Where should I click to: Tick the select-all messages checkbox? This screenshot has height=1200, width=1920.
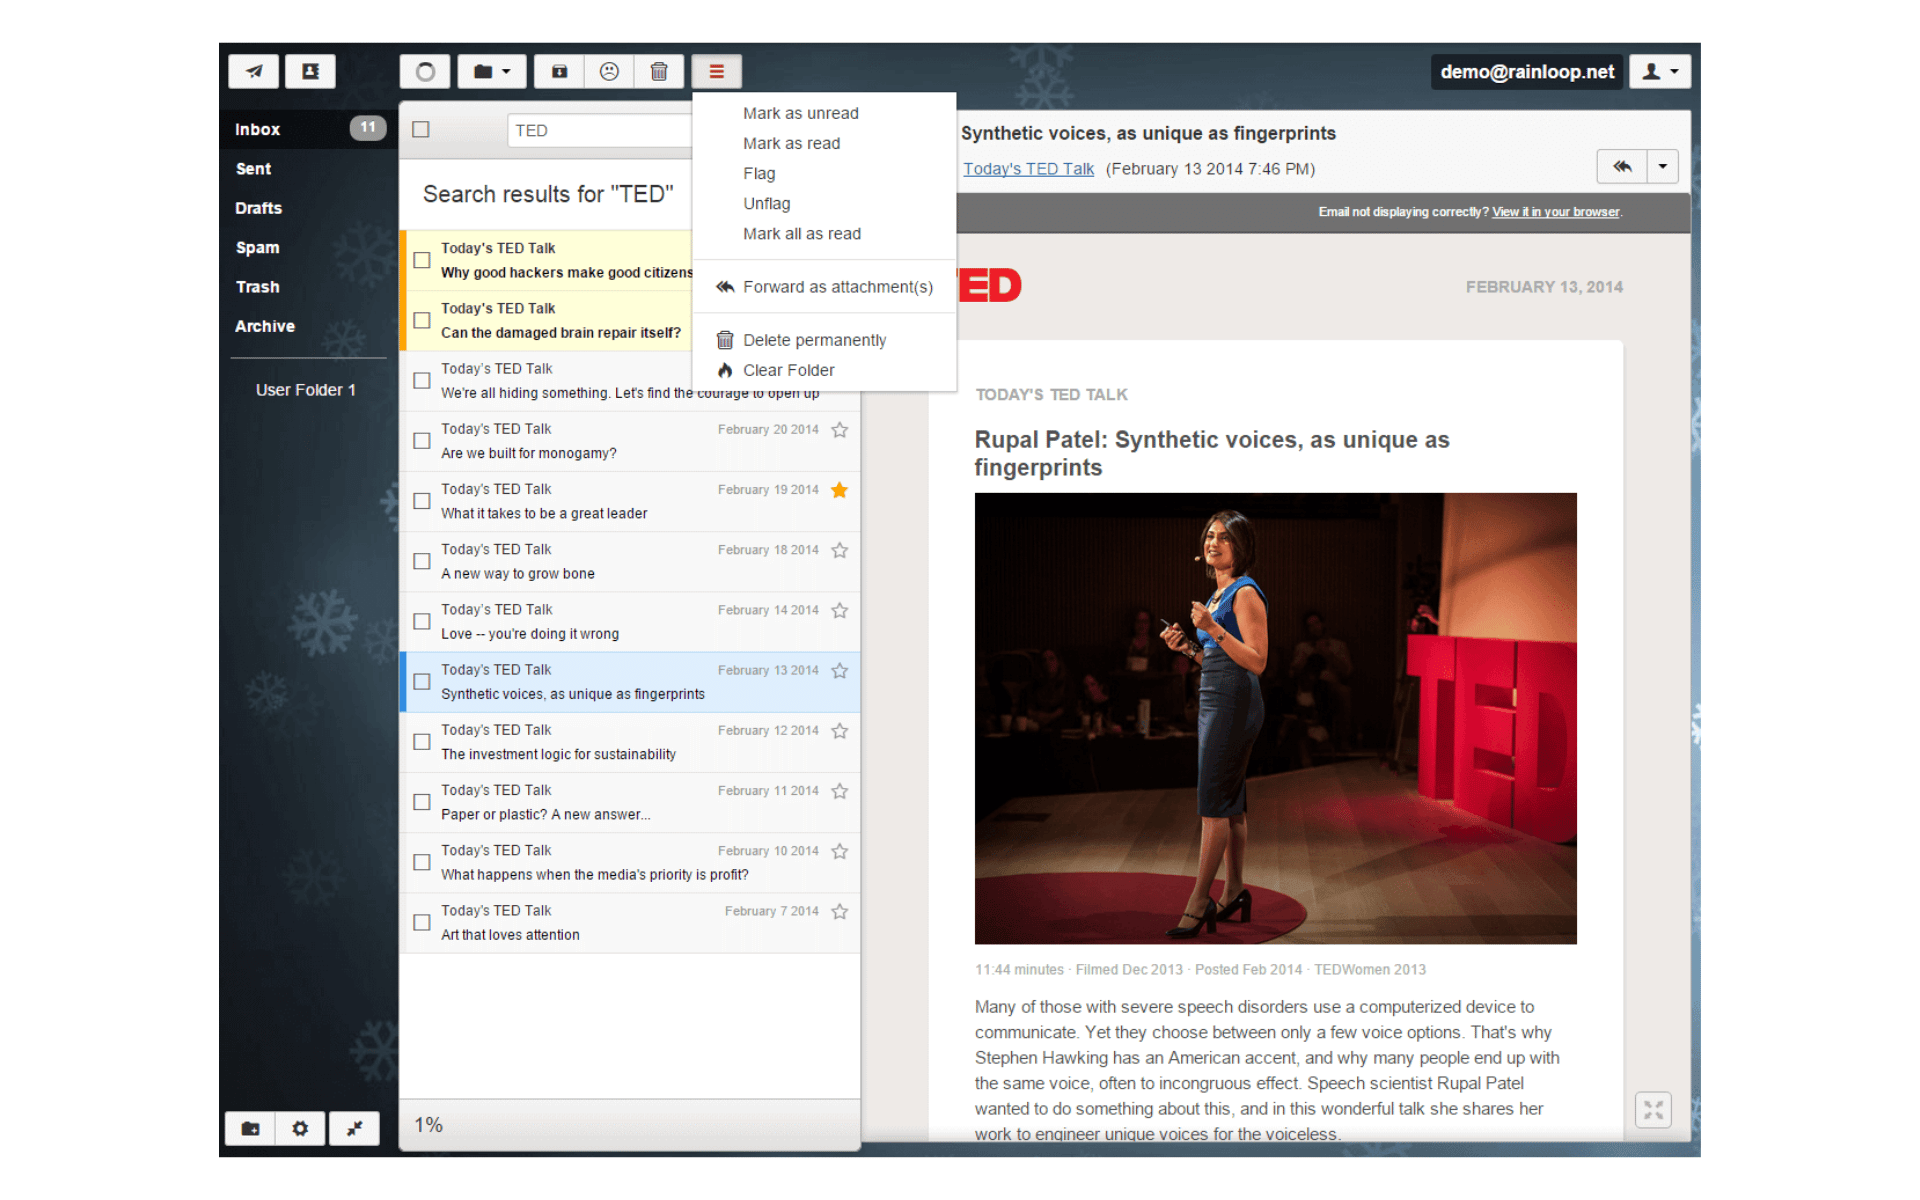pyautogui.click(x=421, y=130)
